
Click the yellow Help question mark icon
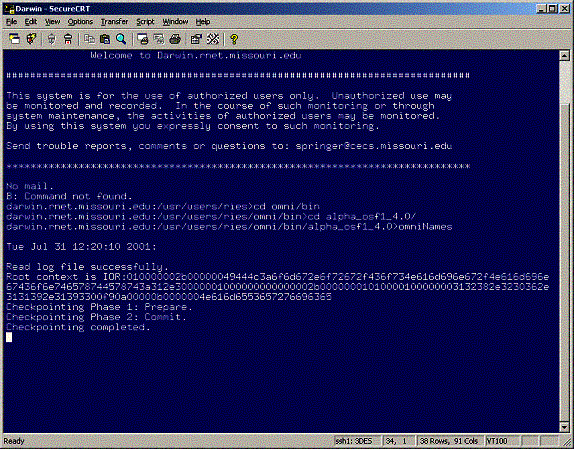(x=234, y=39)
